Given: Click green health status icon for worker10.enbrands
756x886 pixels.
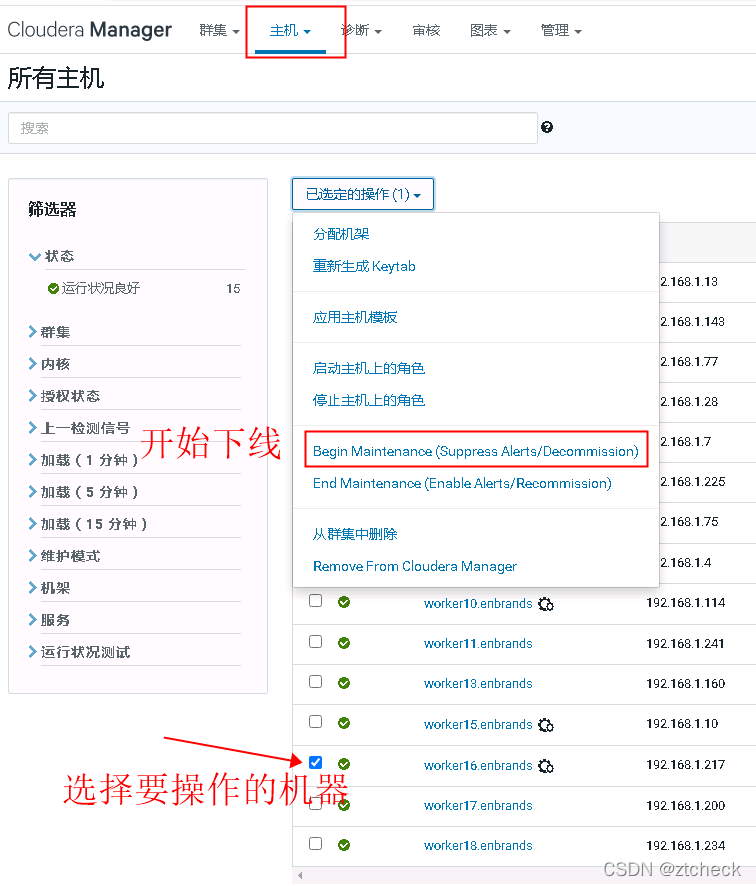Looking at the screenshot, I should (344, 602).
